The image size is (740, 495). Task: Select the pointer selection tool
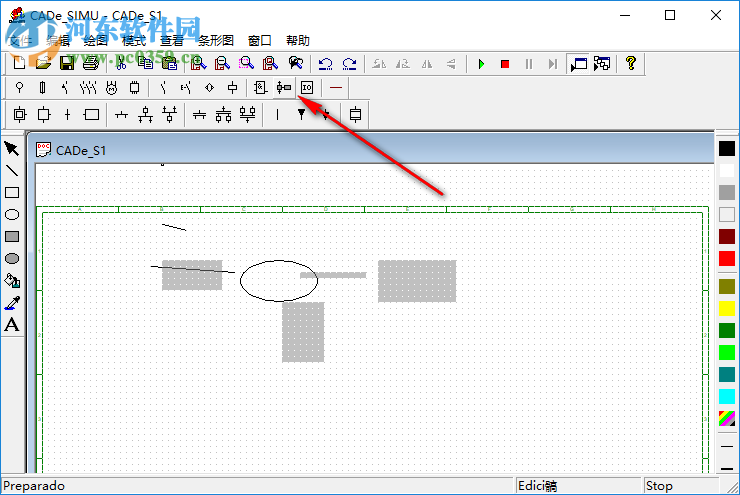pyautogui.click(x=12, y=149)
